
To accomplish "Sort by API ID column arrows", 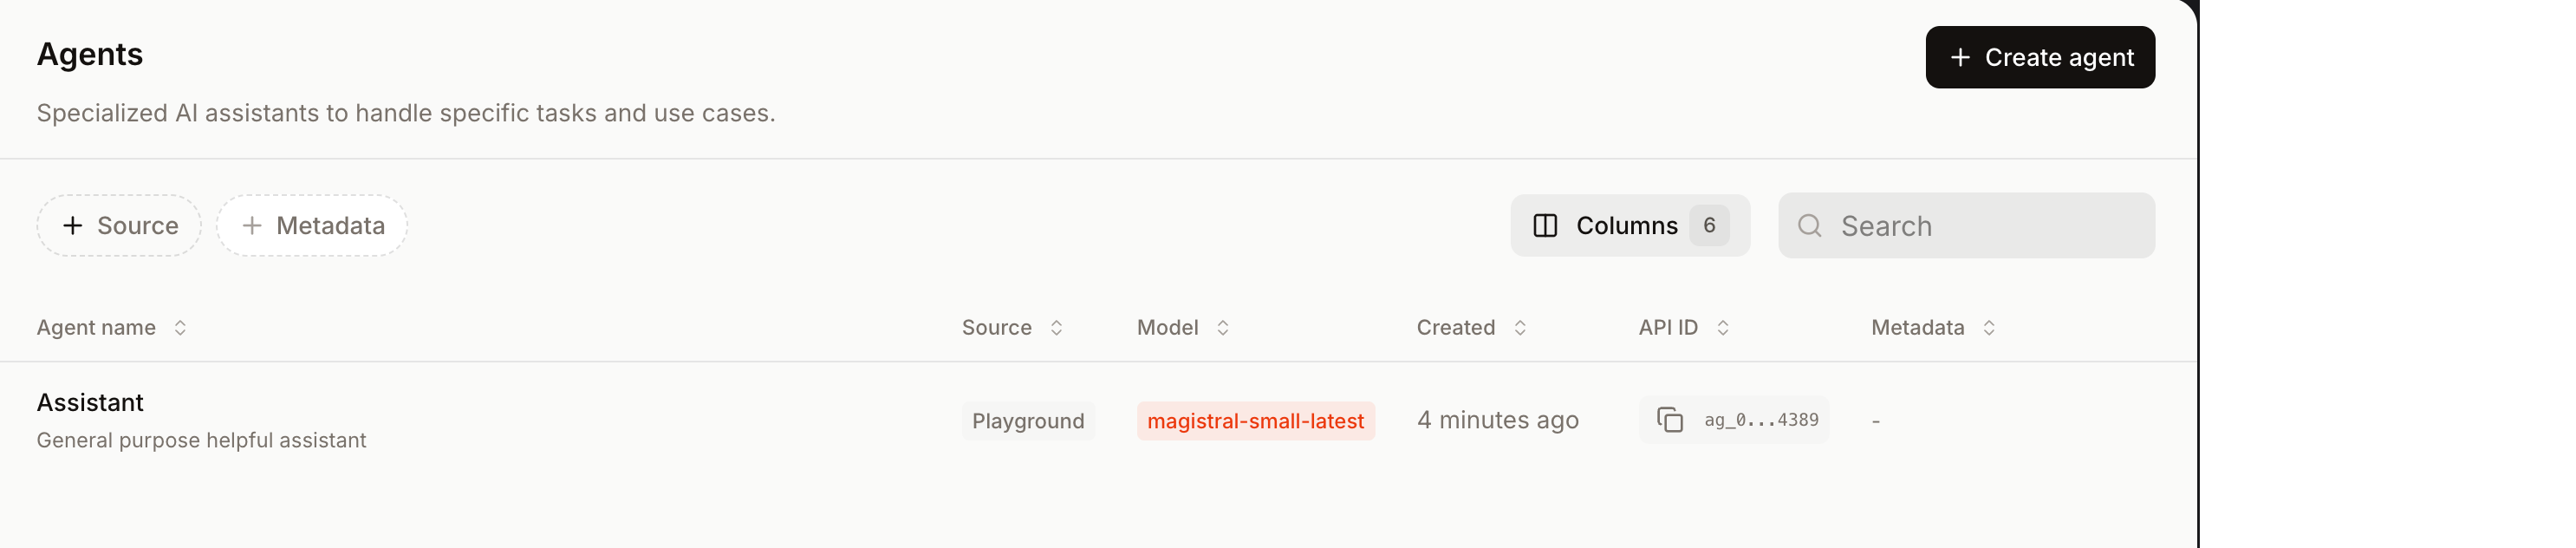I will pyautogui.click(x=1722, y=328).
